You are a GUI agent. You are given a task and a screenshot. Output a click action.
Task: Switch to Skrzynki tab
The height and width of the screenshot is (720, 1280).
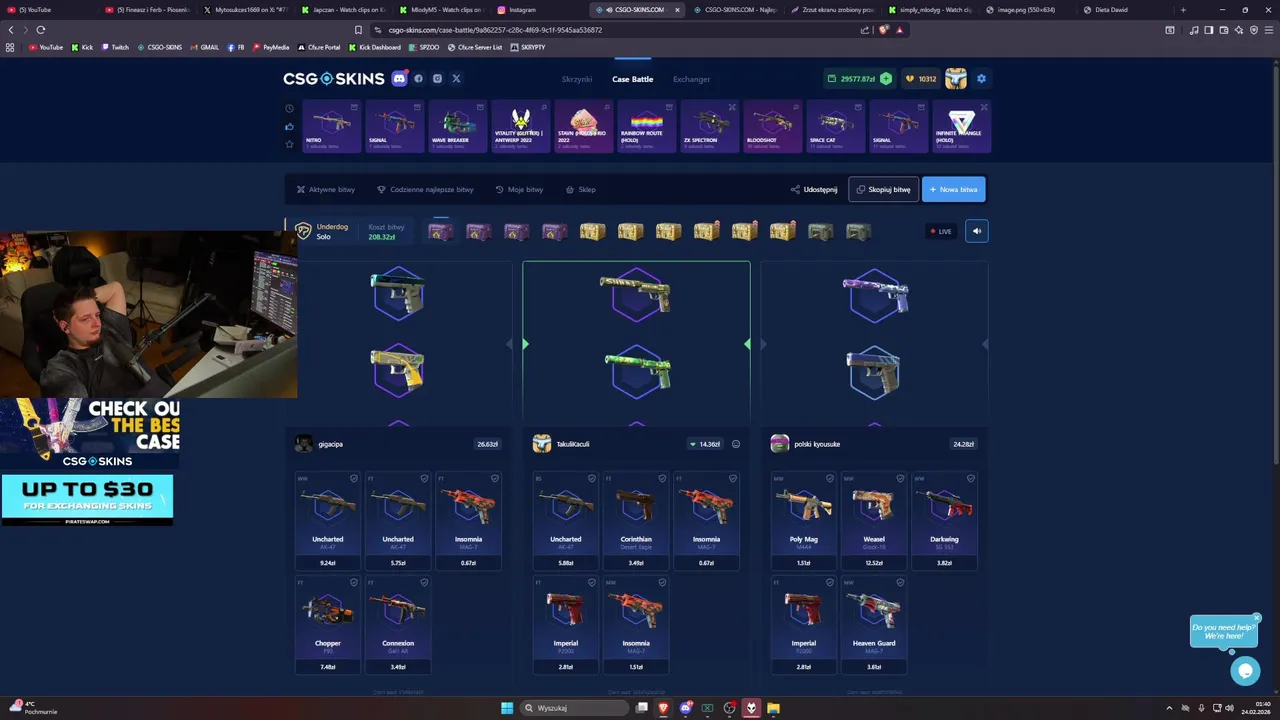pos(577,79)
